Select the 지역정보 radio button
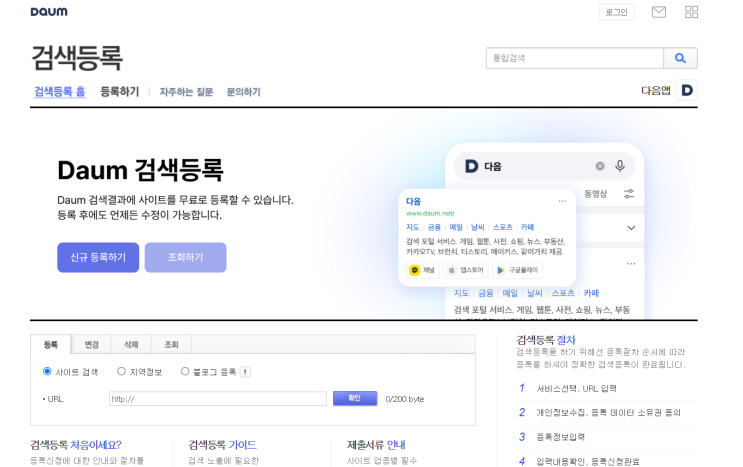The width and height of the screenshot is (743, 467). [121, 371]
